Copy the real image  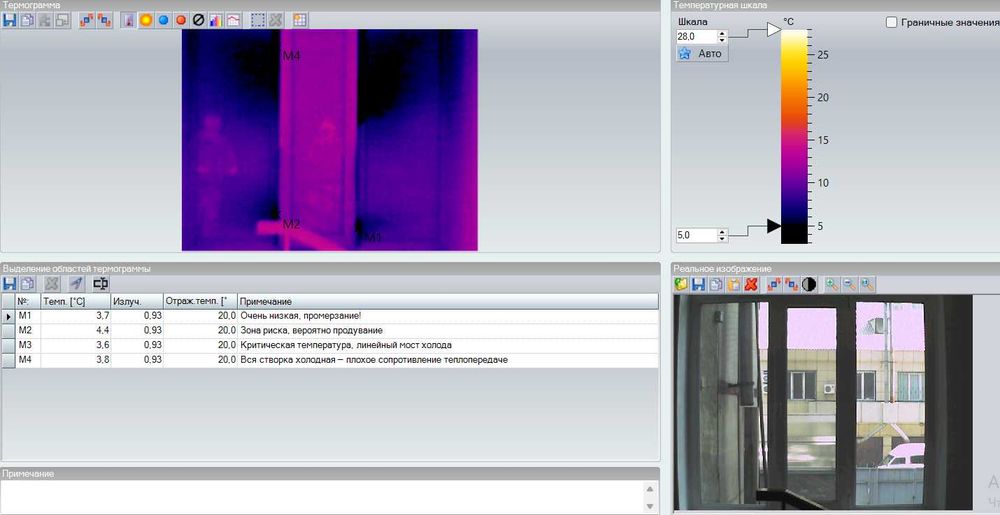[716, 285]
